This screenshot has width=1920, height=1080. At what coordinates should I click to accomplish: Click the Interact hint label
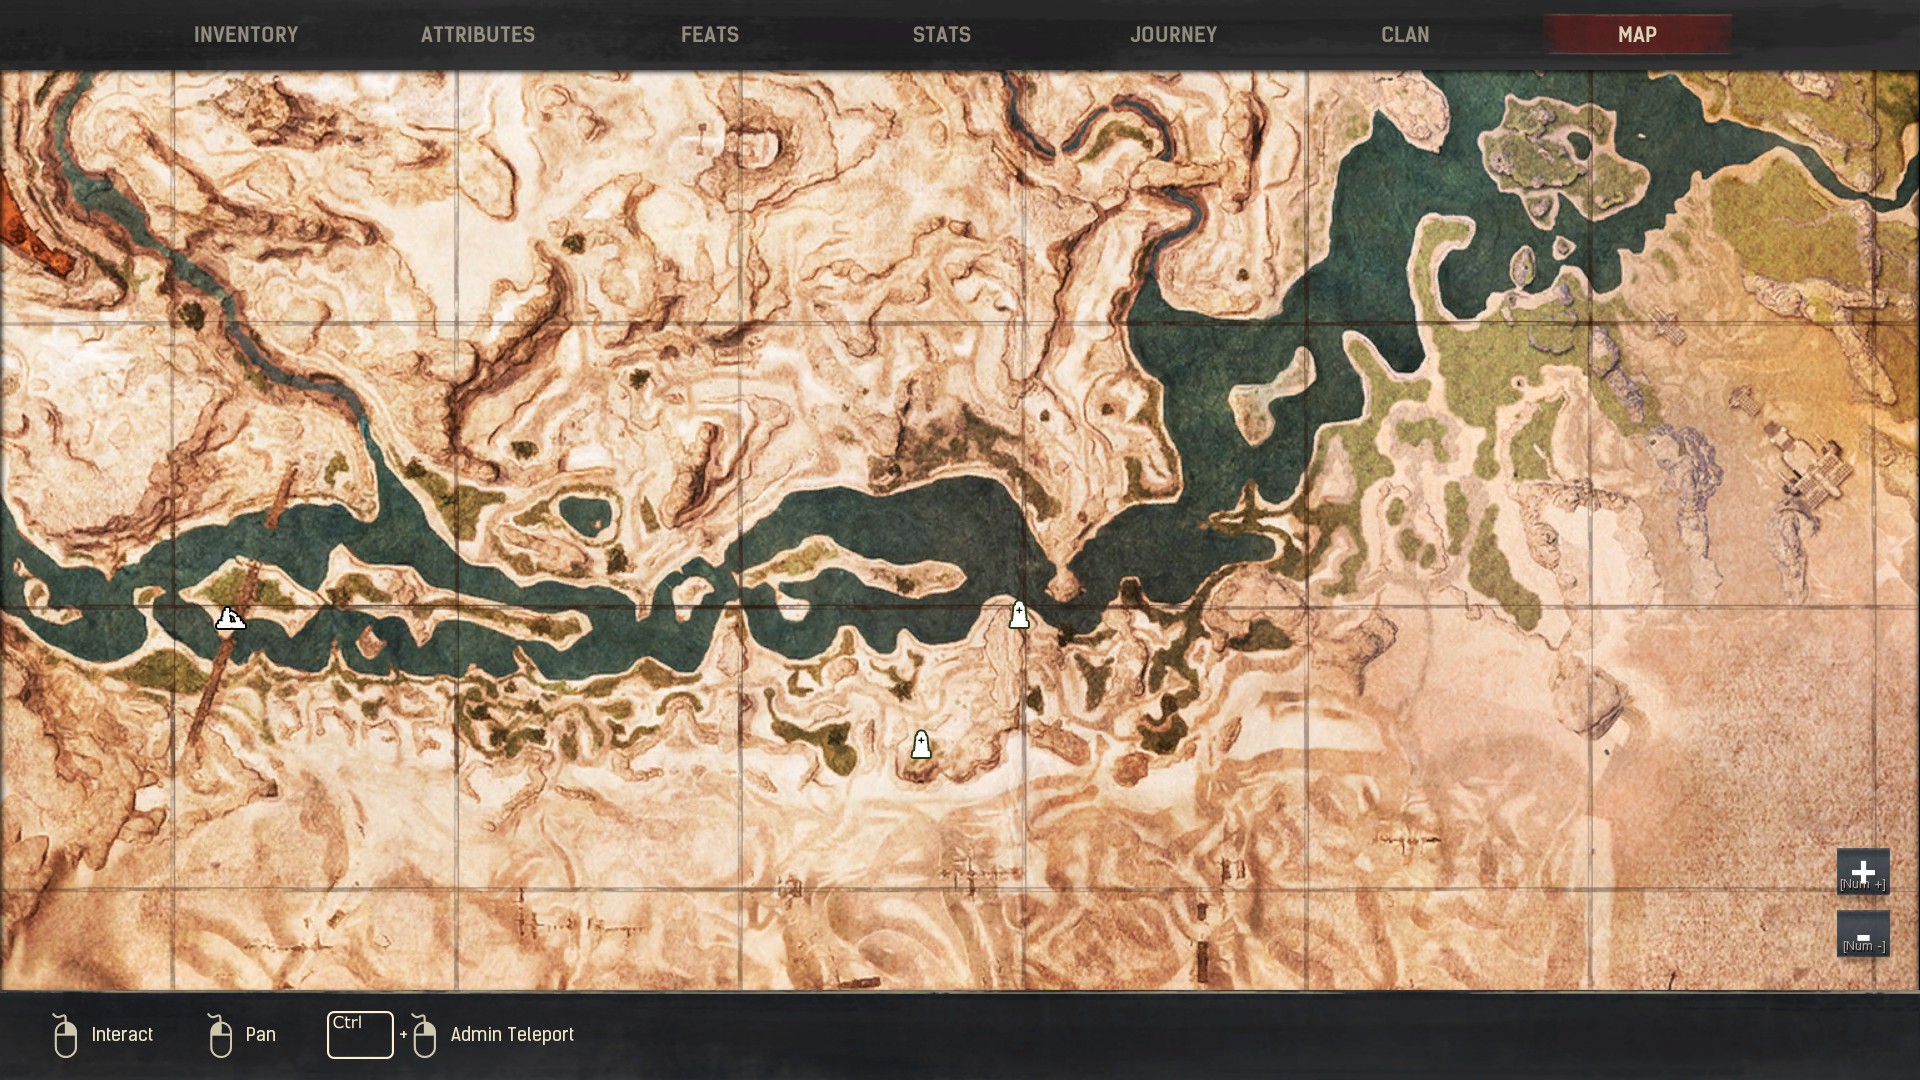click(122, 1035)
